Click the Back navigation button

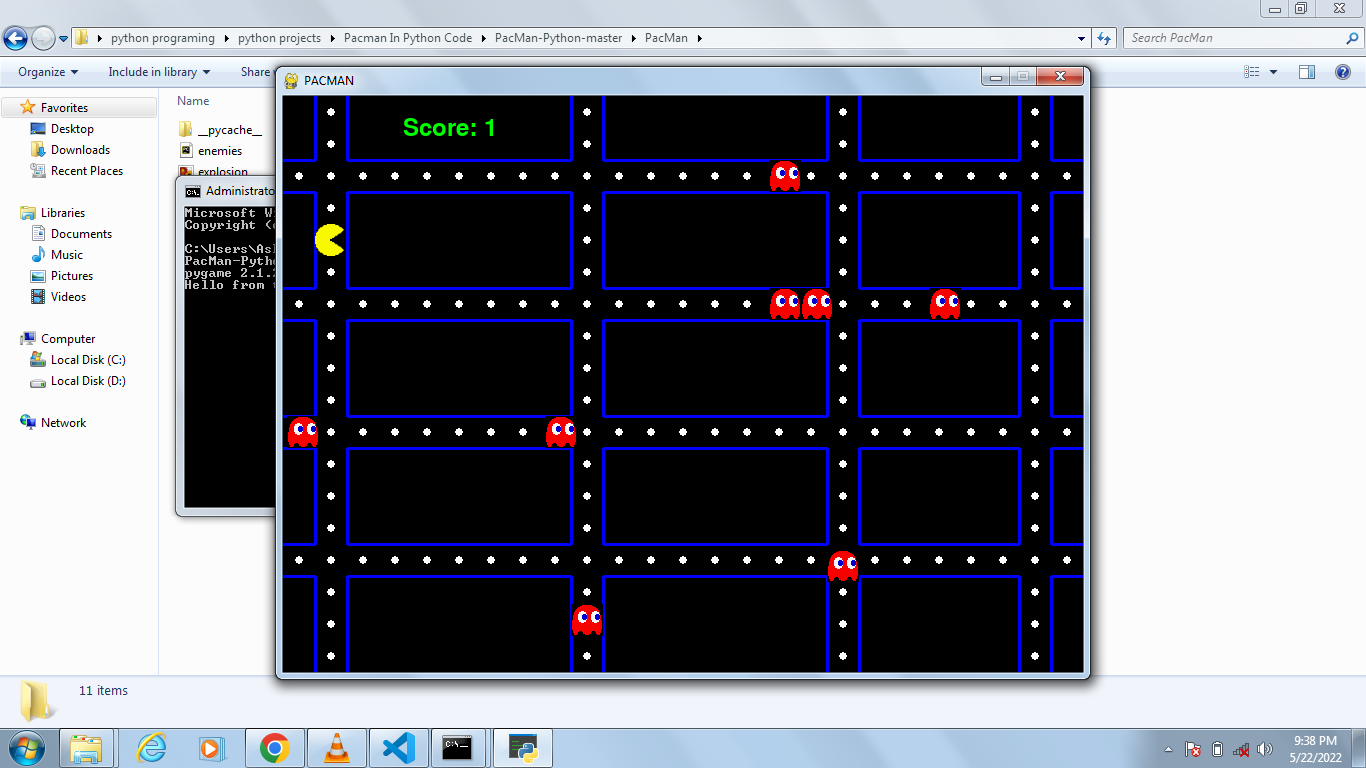16,38
